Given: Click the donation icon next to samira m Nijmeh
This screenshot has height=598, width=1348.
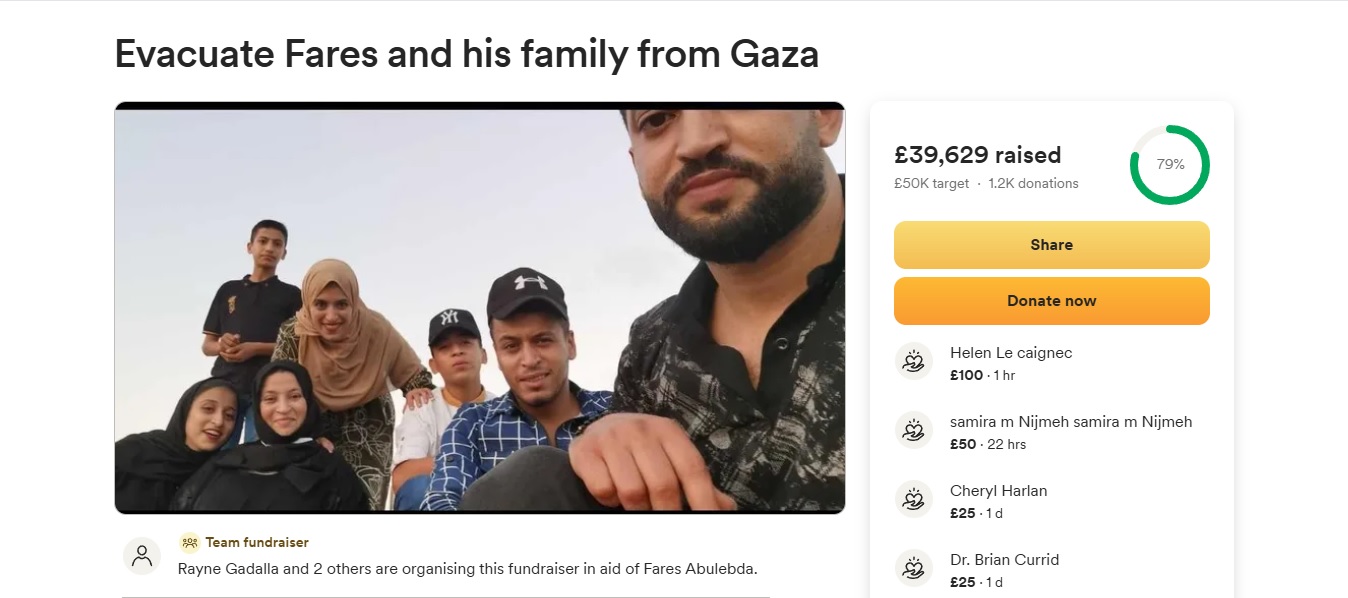Looking at the screenshot, I should [913, 430].
